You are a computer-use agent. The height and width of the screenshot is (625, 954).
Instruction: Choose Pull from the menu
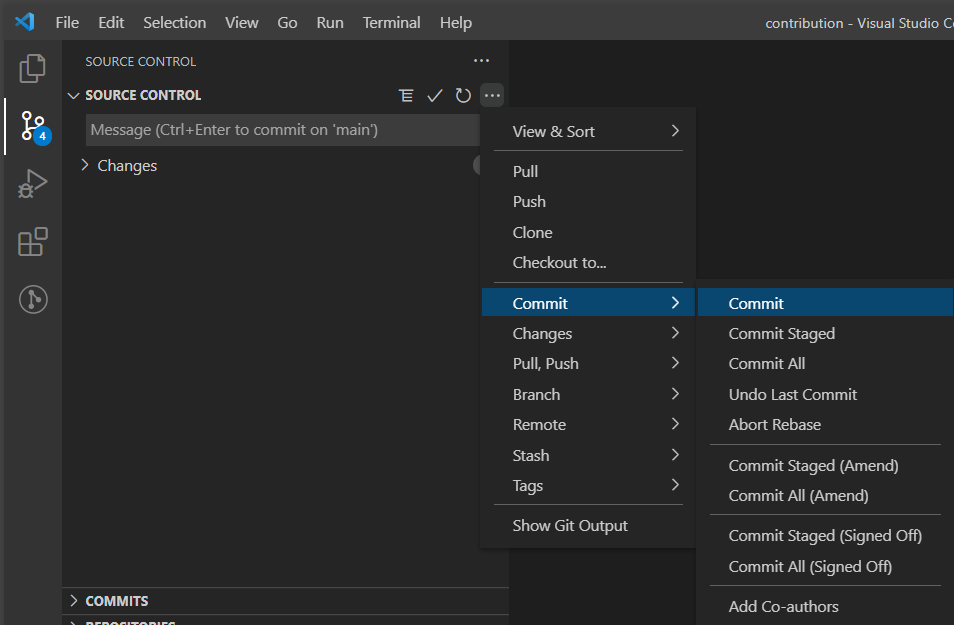pyautogui.click(x=588, y=172)
